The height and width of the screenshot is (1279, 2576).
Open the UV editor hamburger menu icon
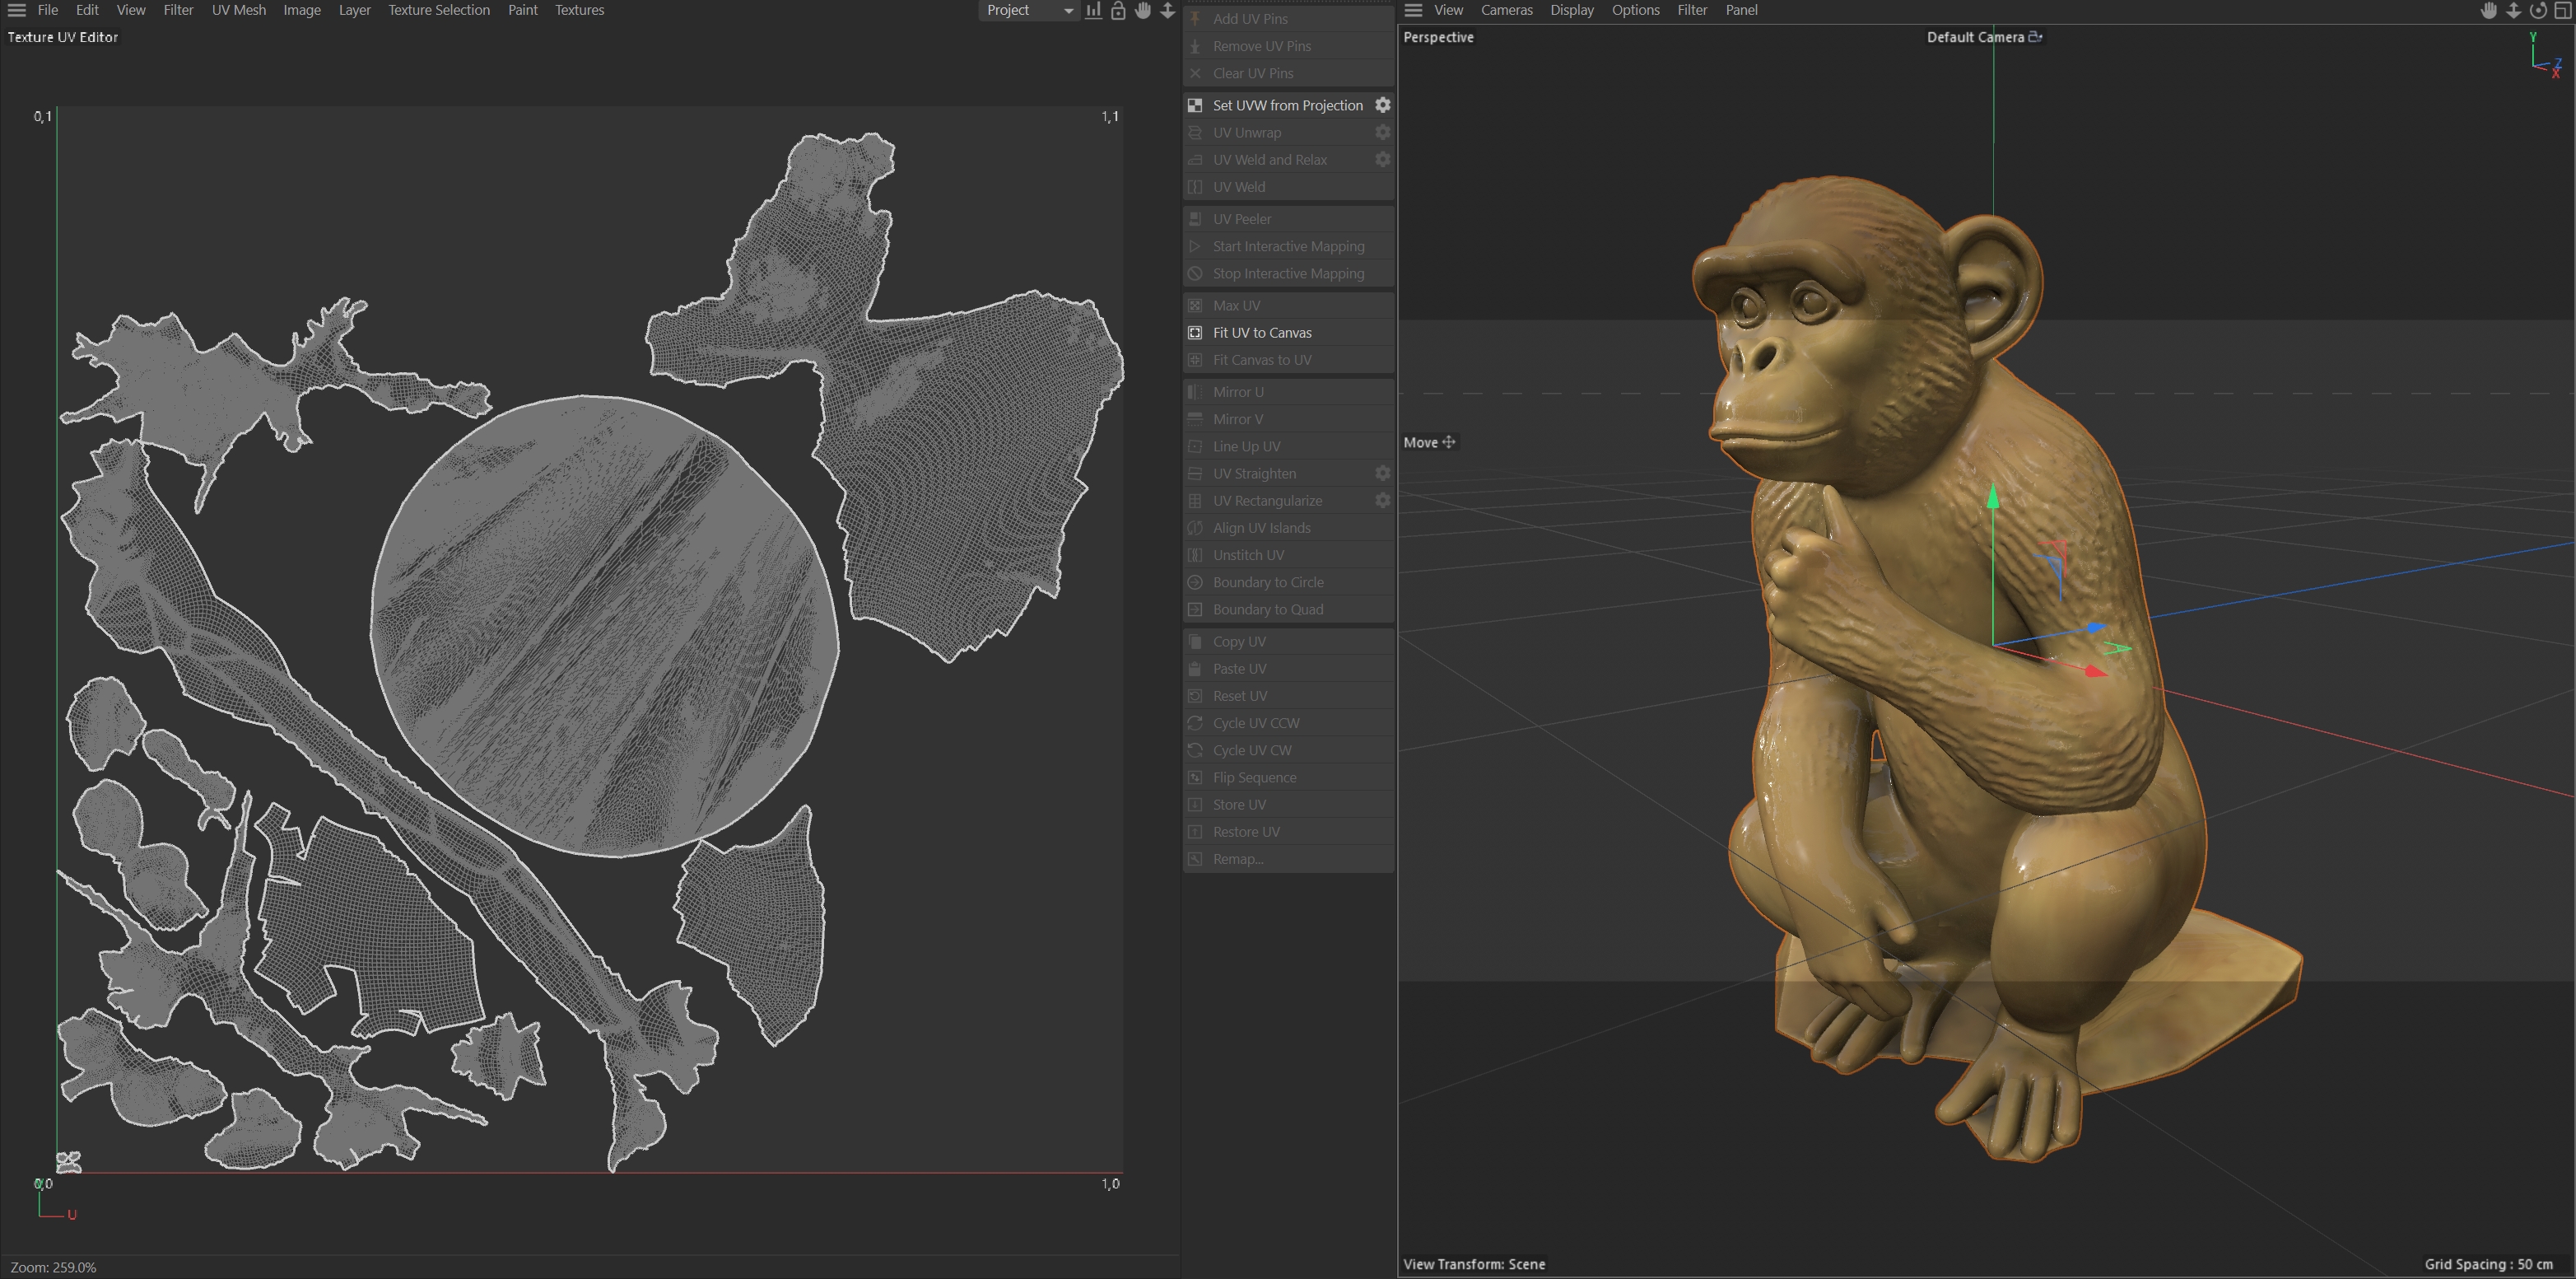click(16, 10)
